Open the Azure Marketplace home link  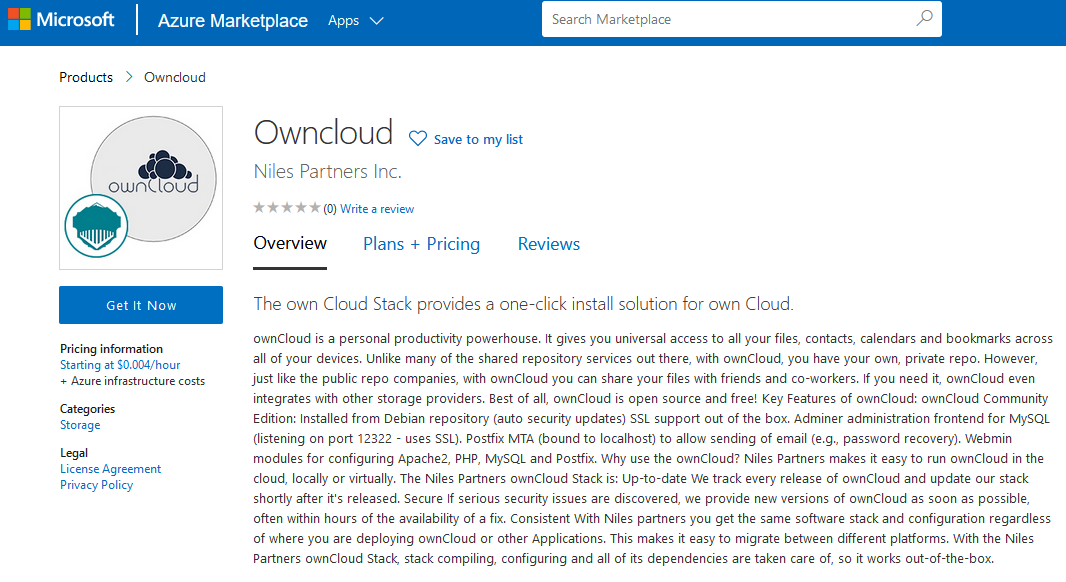point(233,21)
